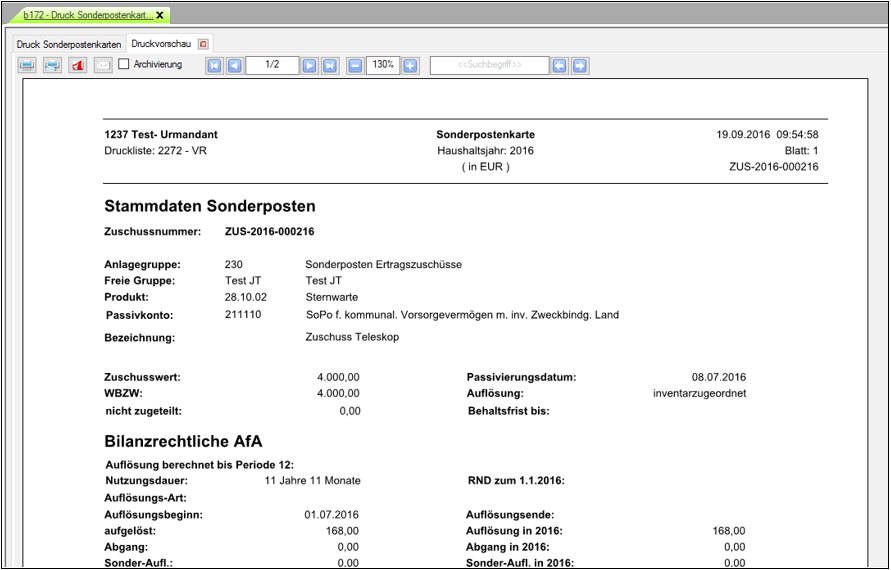Select the Druckvorschau tab

(161, 44)
